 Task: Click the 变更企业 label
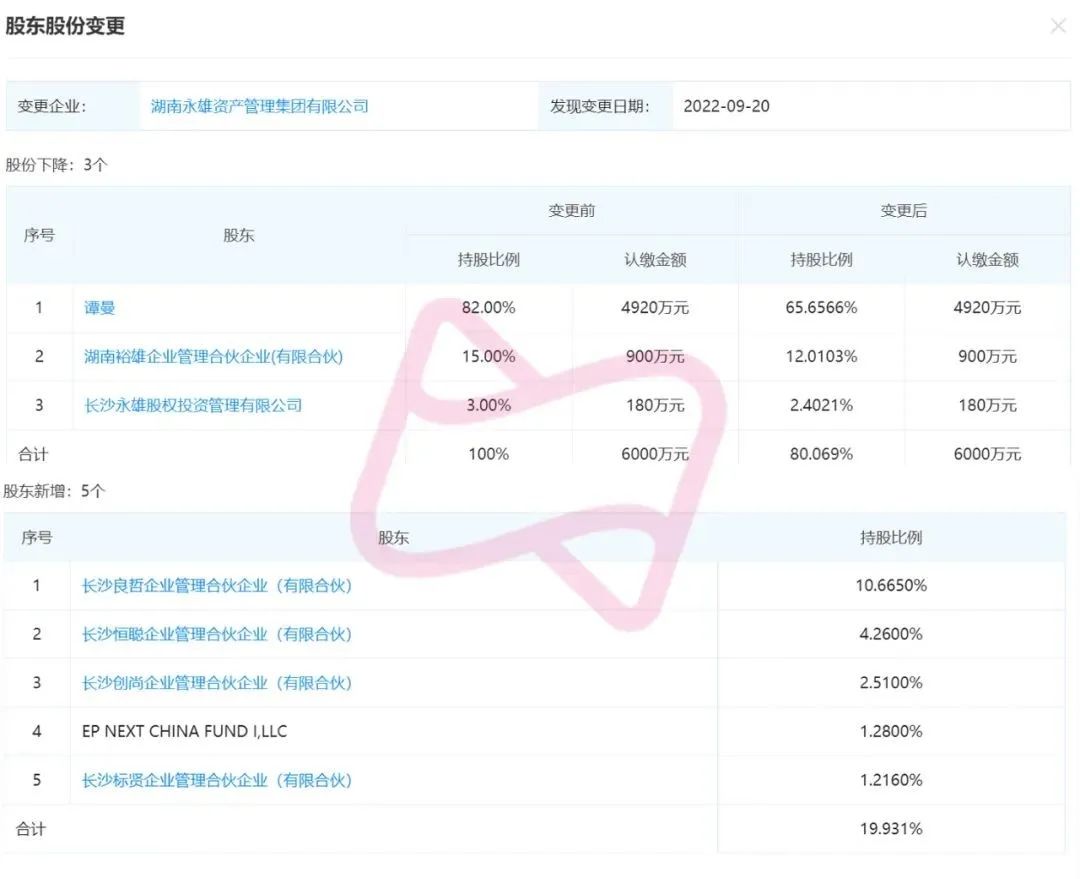click(52, 106)
